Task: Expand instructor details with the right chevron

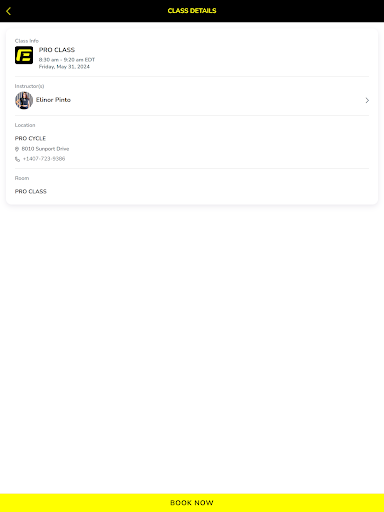Action: (367, 100)
